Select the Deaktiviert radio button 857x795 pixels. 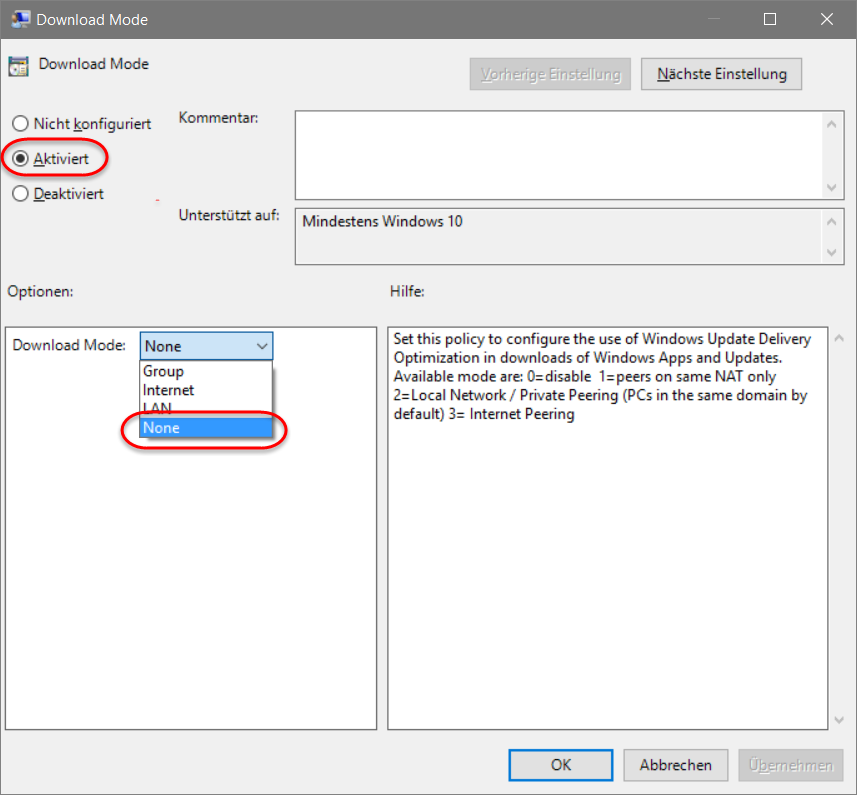(20, 193)
